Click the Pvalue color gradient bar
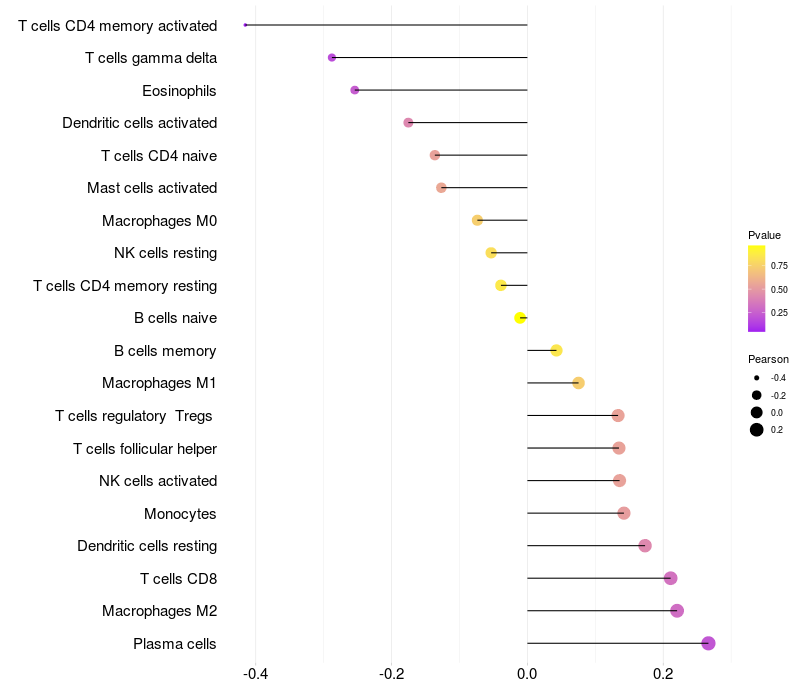800x700 pixels. (x=757, y=288)
